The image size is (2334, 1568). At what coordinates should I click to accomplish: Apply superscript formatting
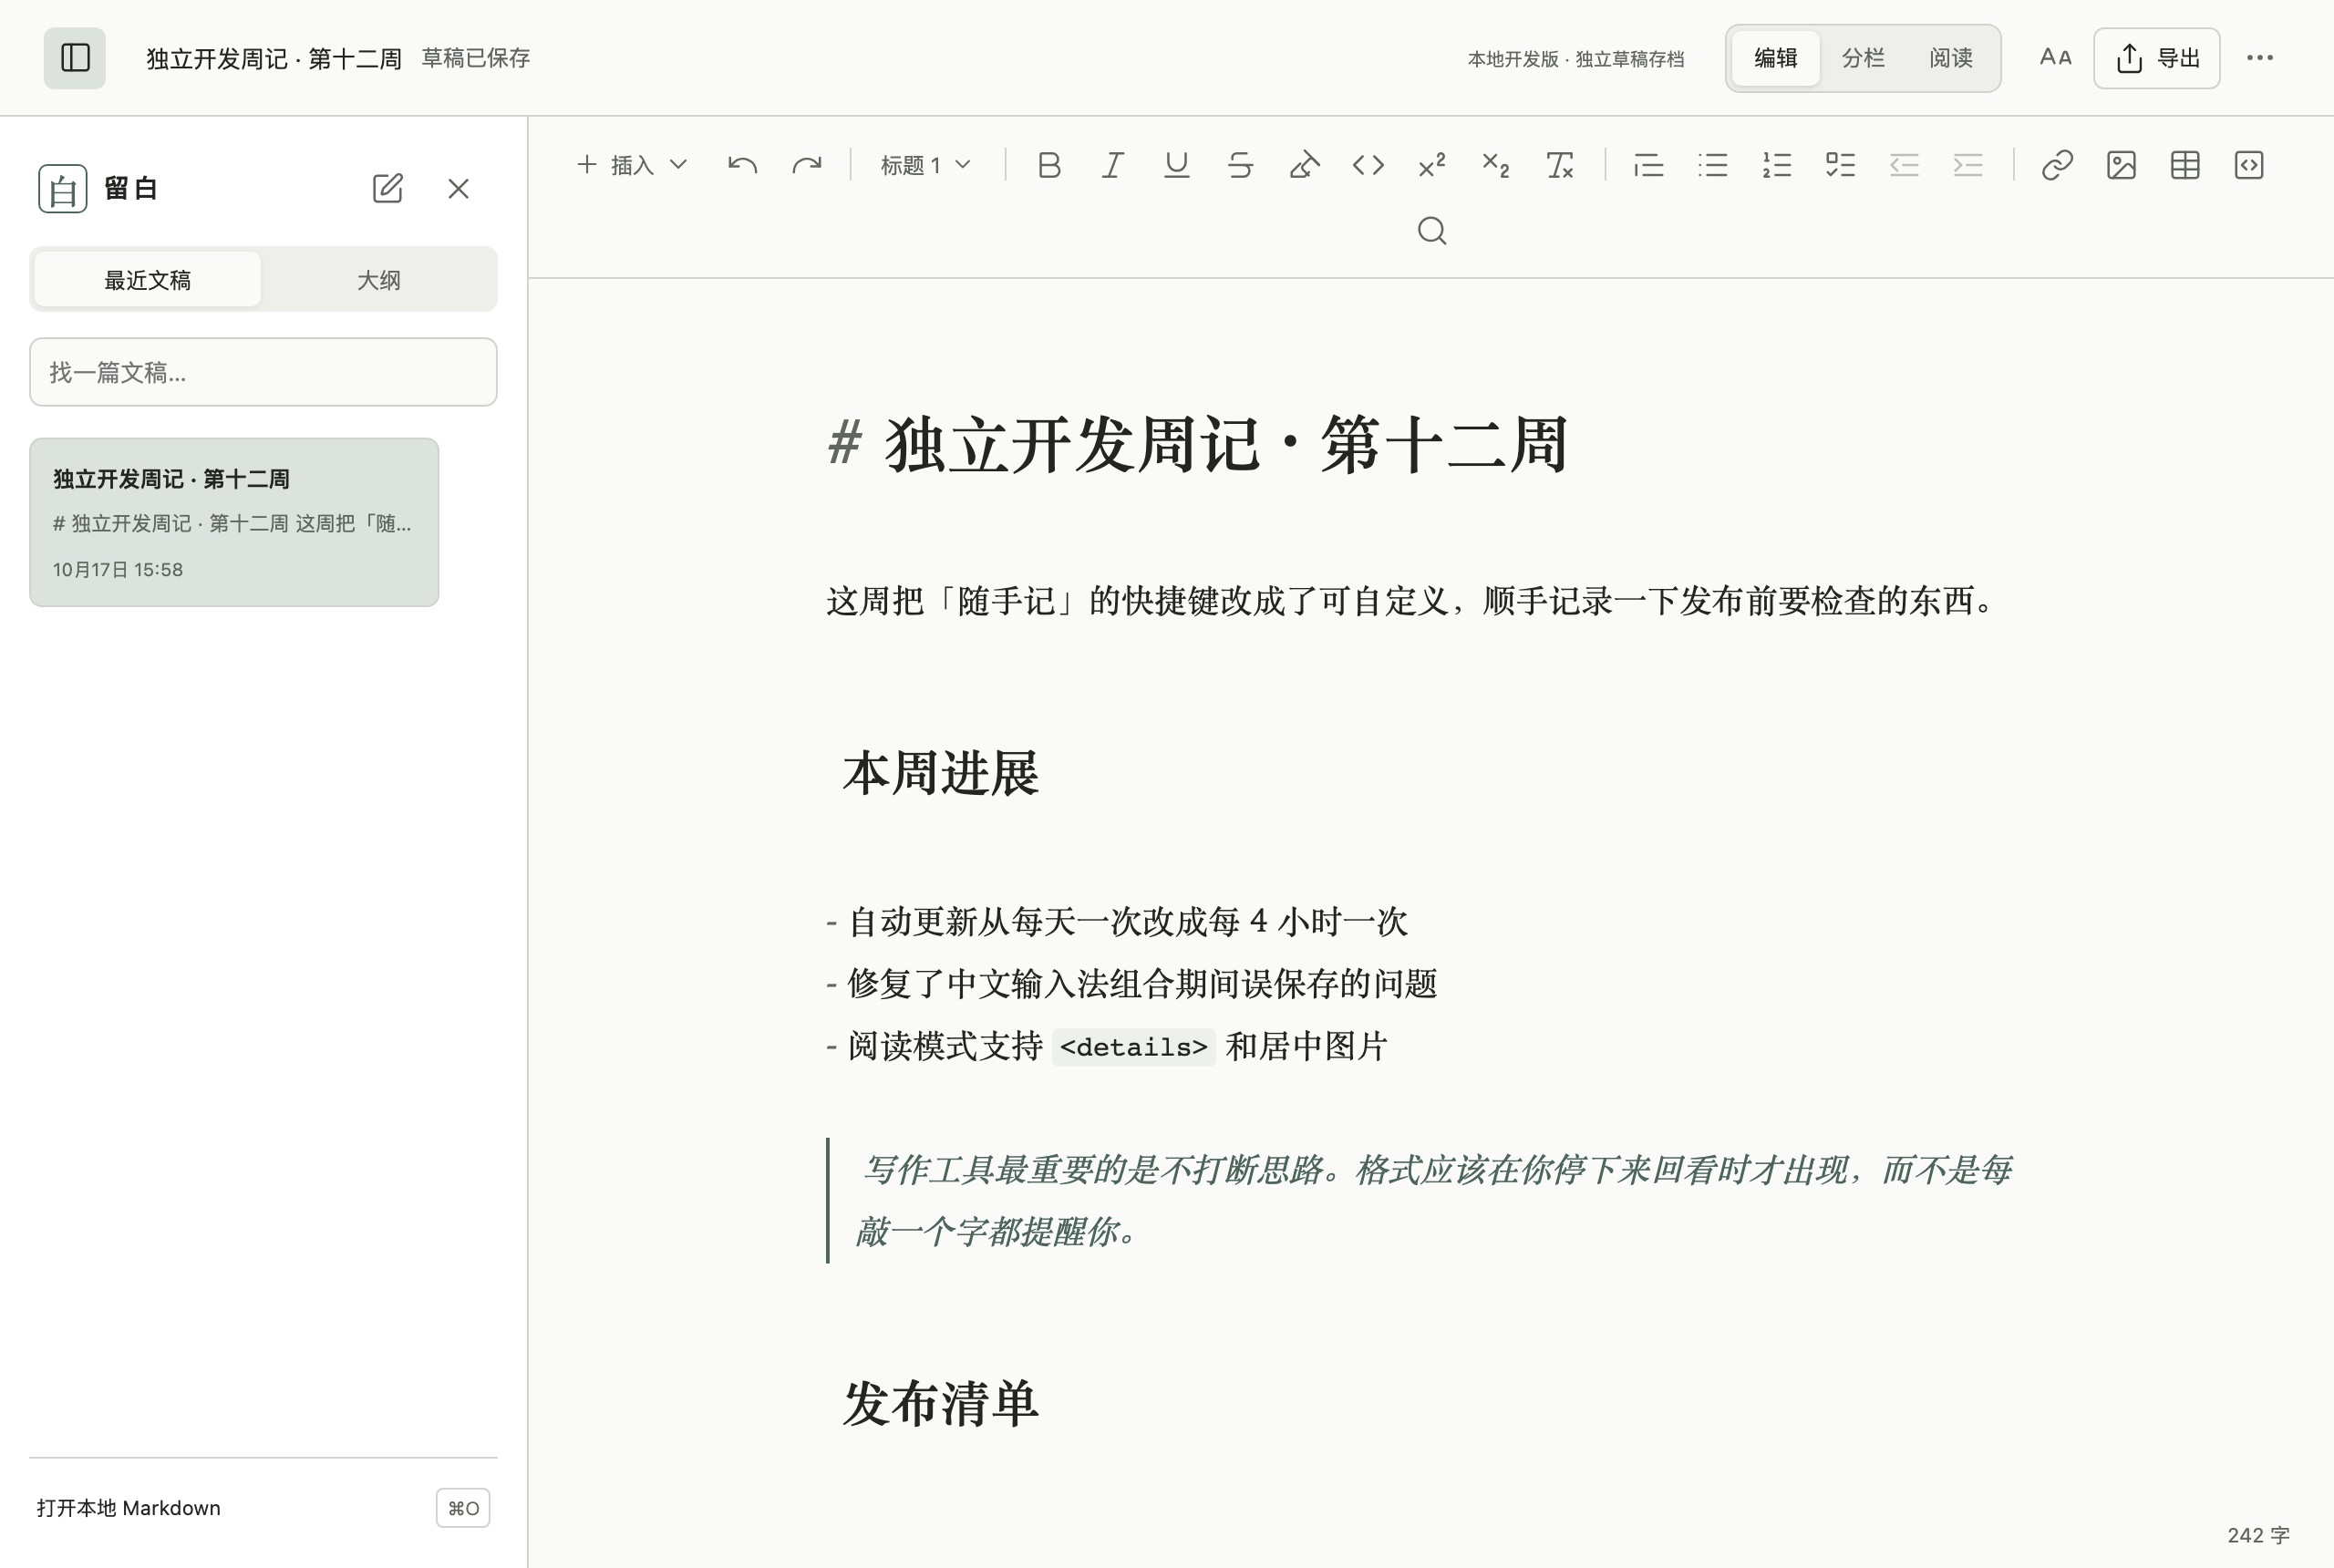(1432, 165)
